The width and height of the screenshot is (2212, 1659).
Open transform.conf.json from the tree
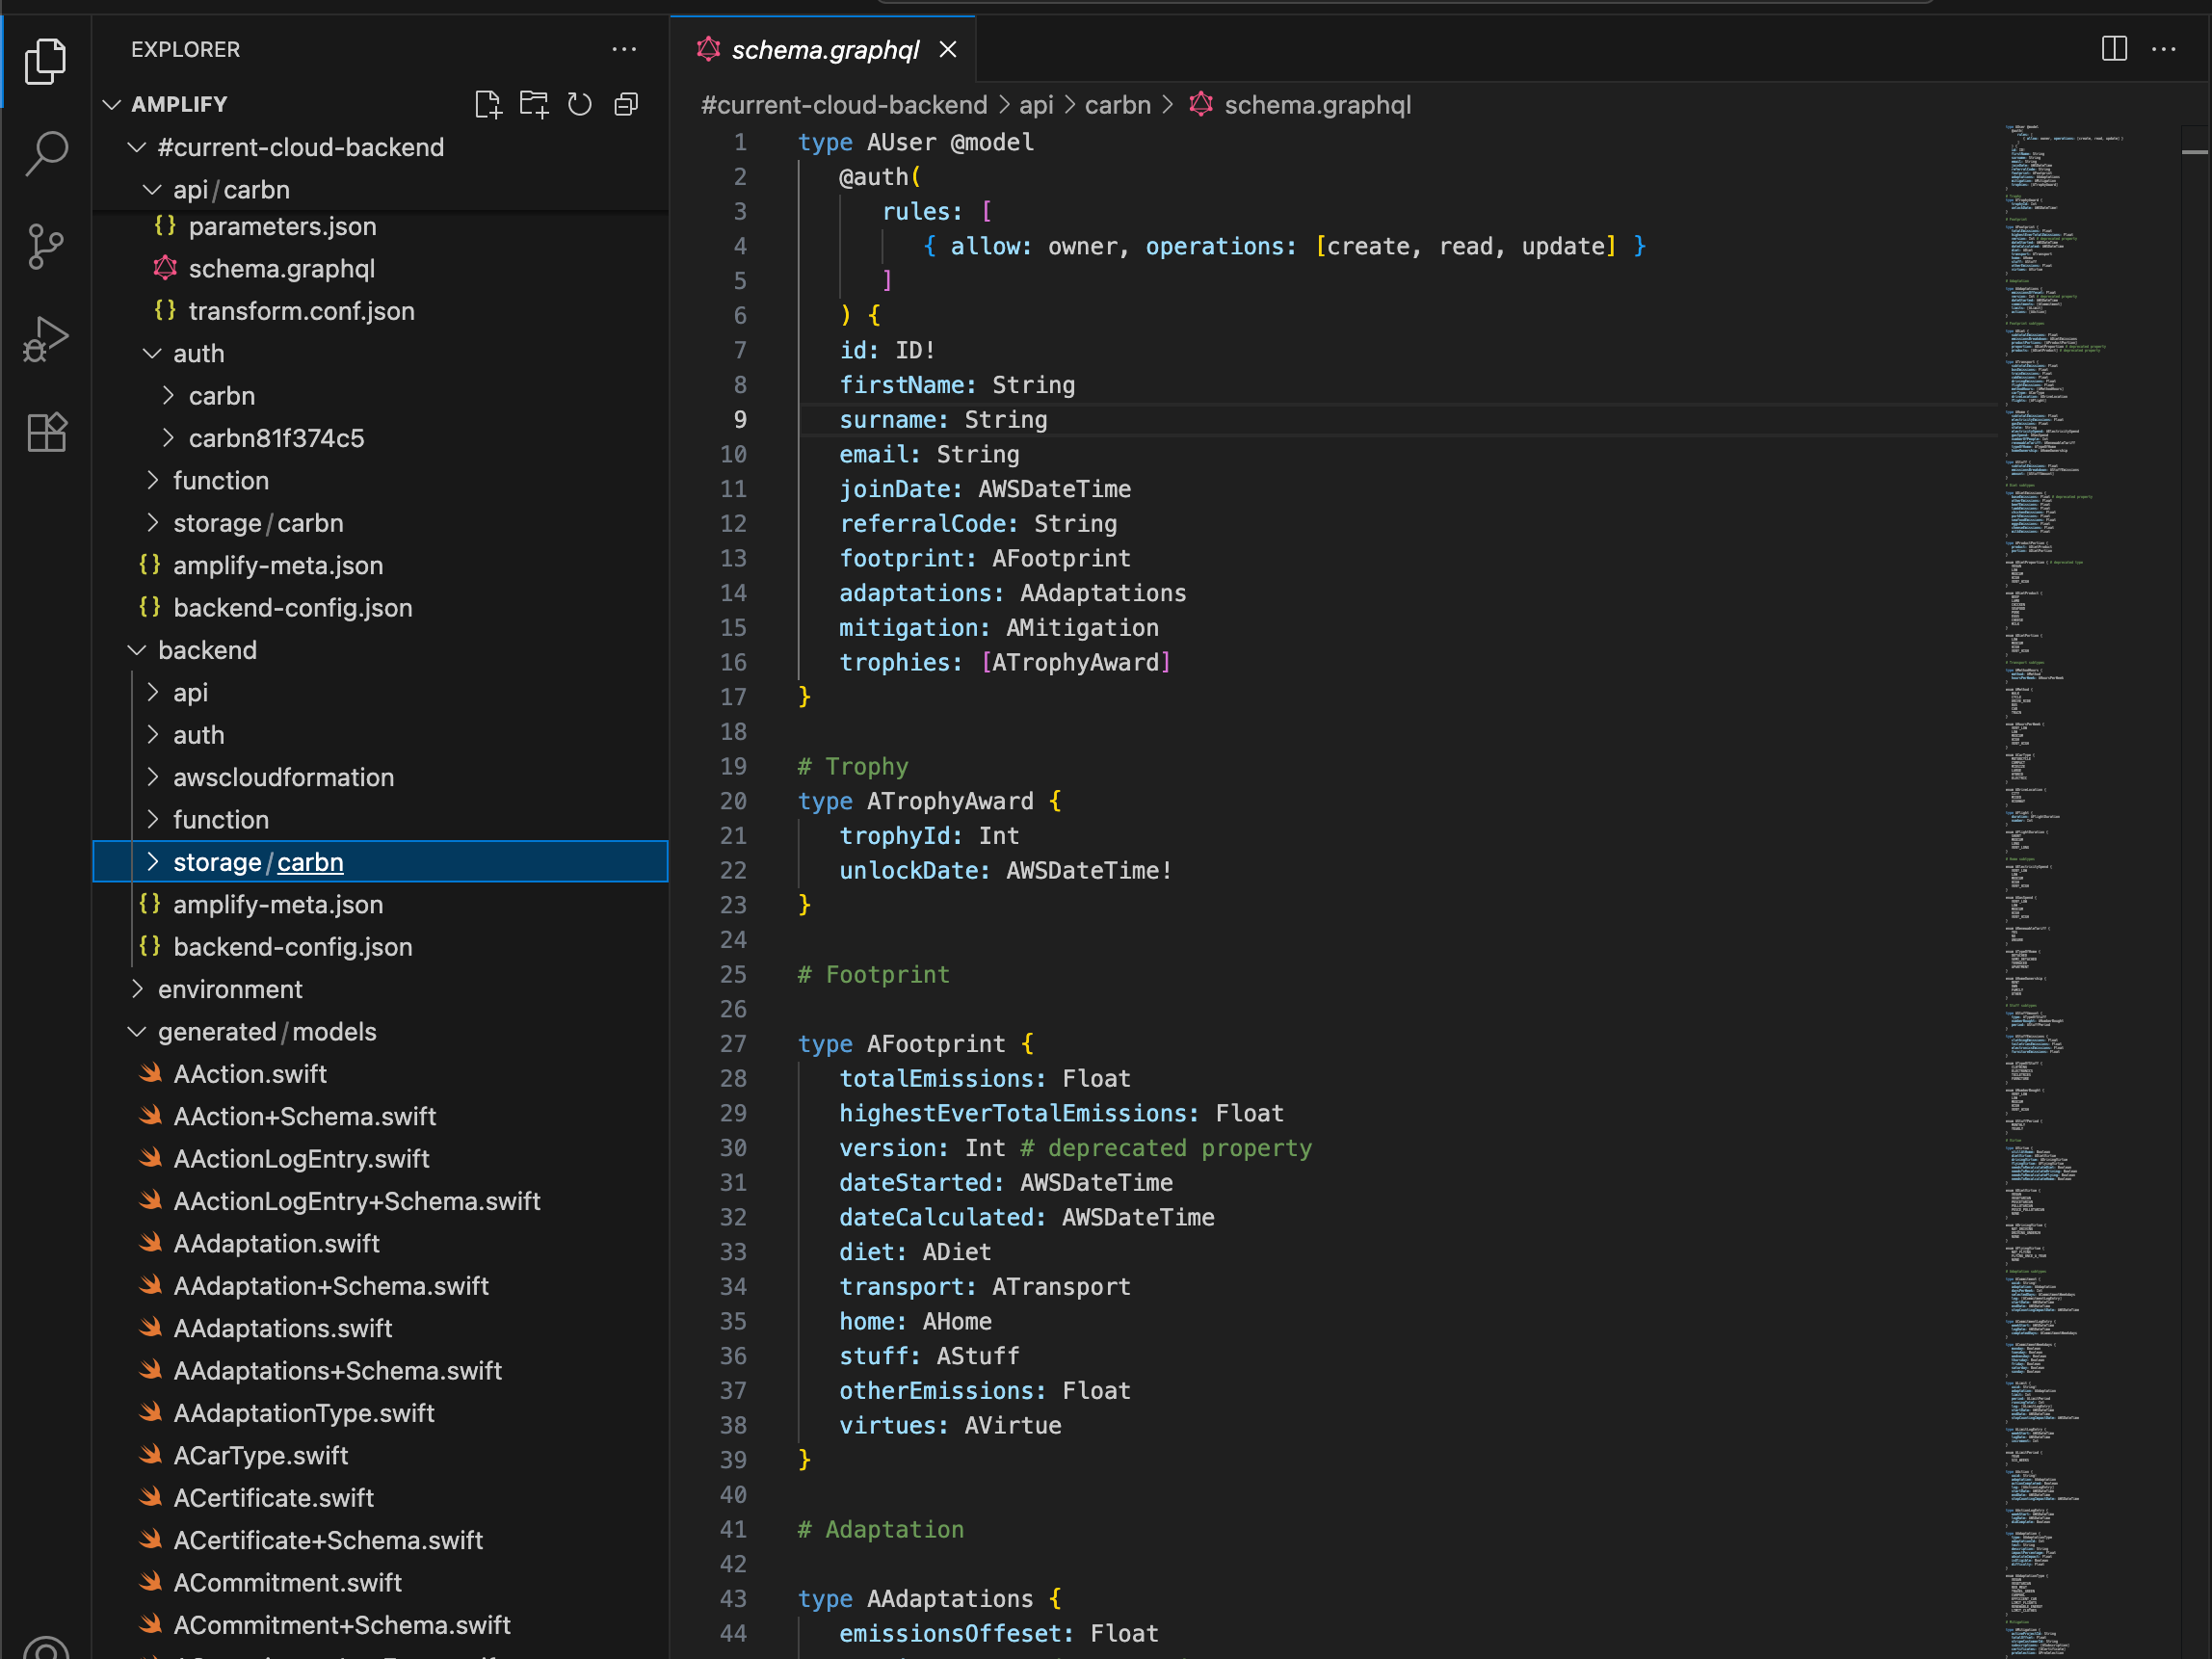301,311
